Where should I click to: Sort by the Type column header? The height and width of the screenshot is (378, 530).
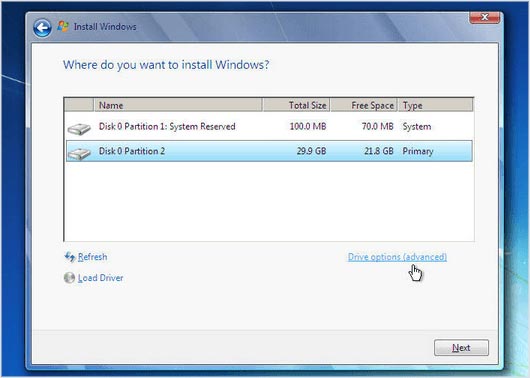pyautogui.click(x=435, y=105)
